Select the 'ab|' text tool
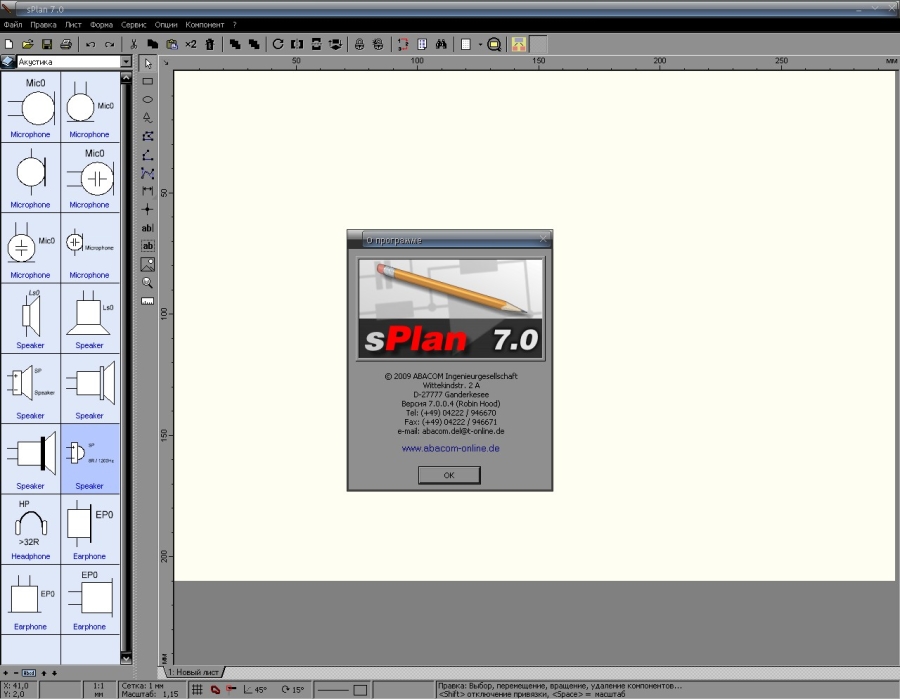 148,228
